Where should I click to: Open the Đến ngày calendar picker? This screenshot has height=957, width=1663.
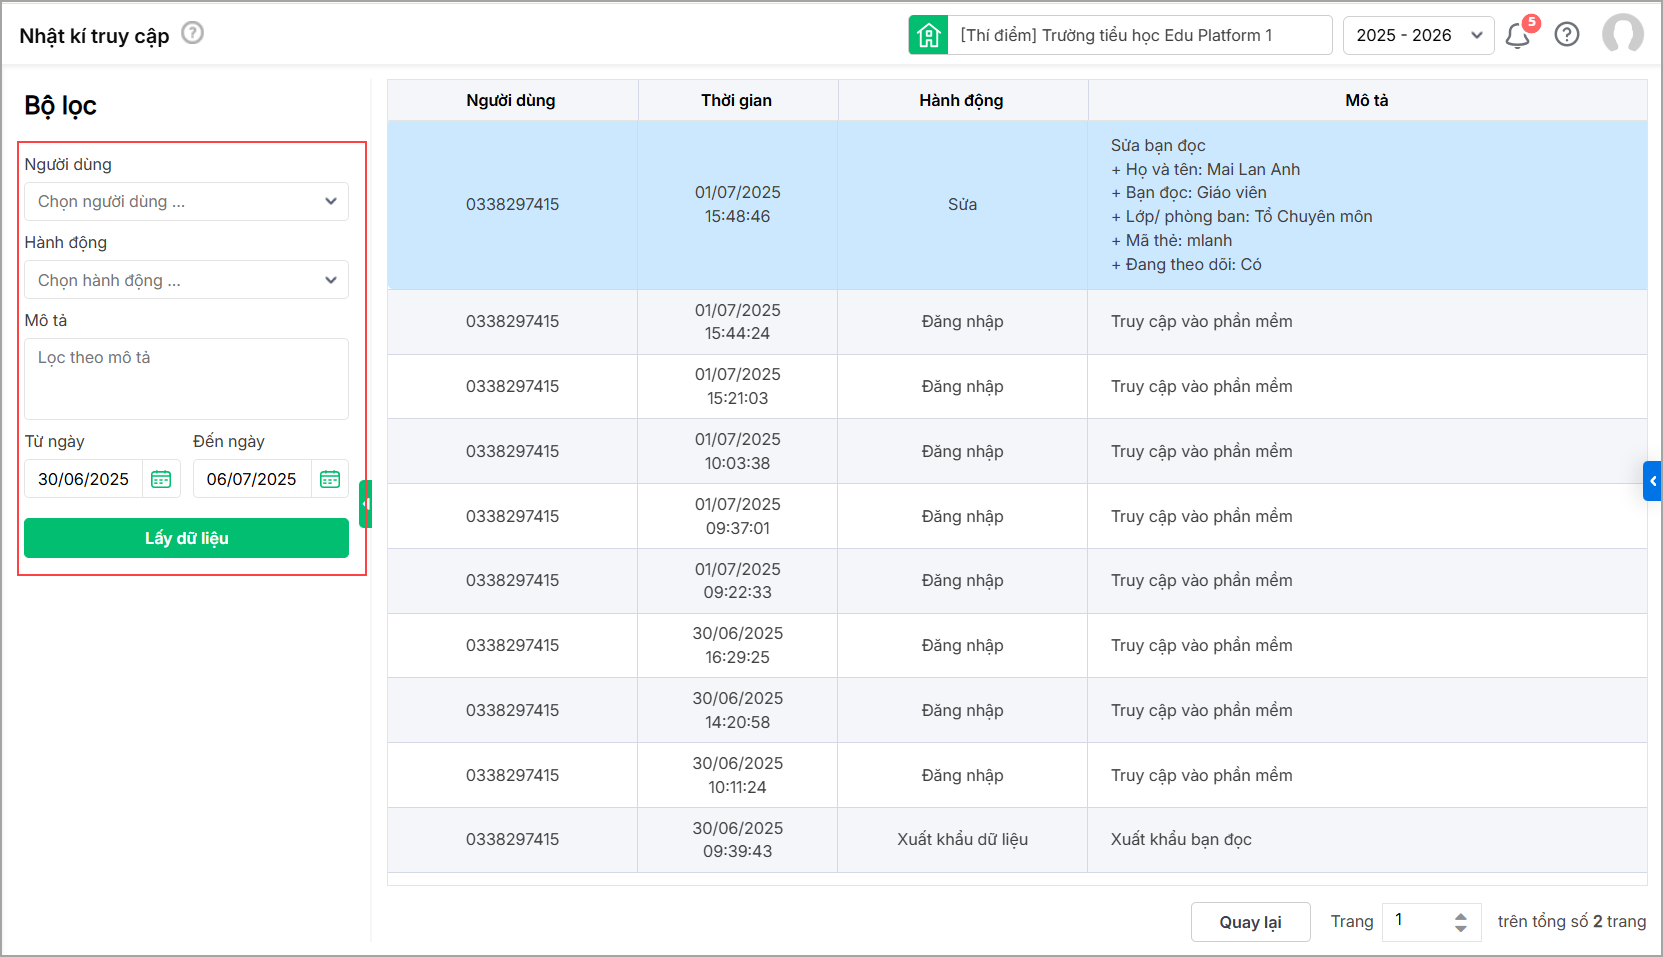[x=330, y=479]
